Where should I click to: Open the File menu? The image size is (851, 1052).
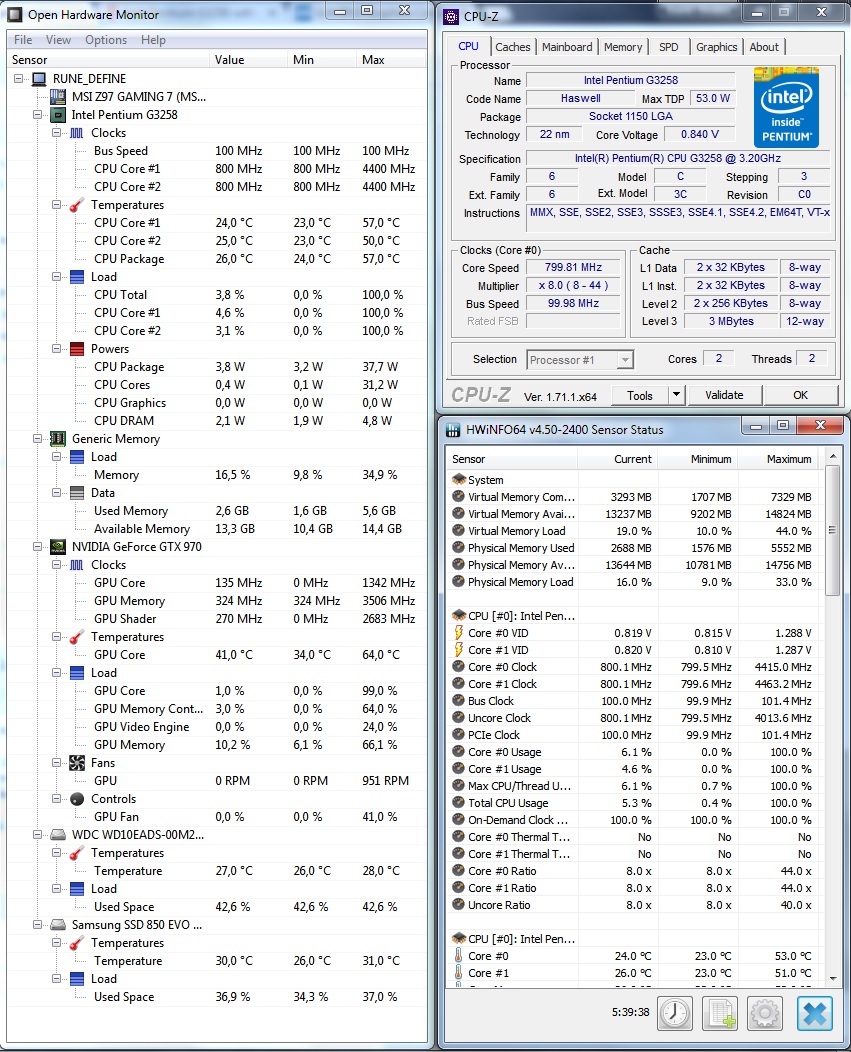[23, 40]
